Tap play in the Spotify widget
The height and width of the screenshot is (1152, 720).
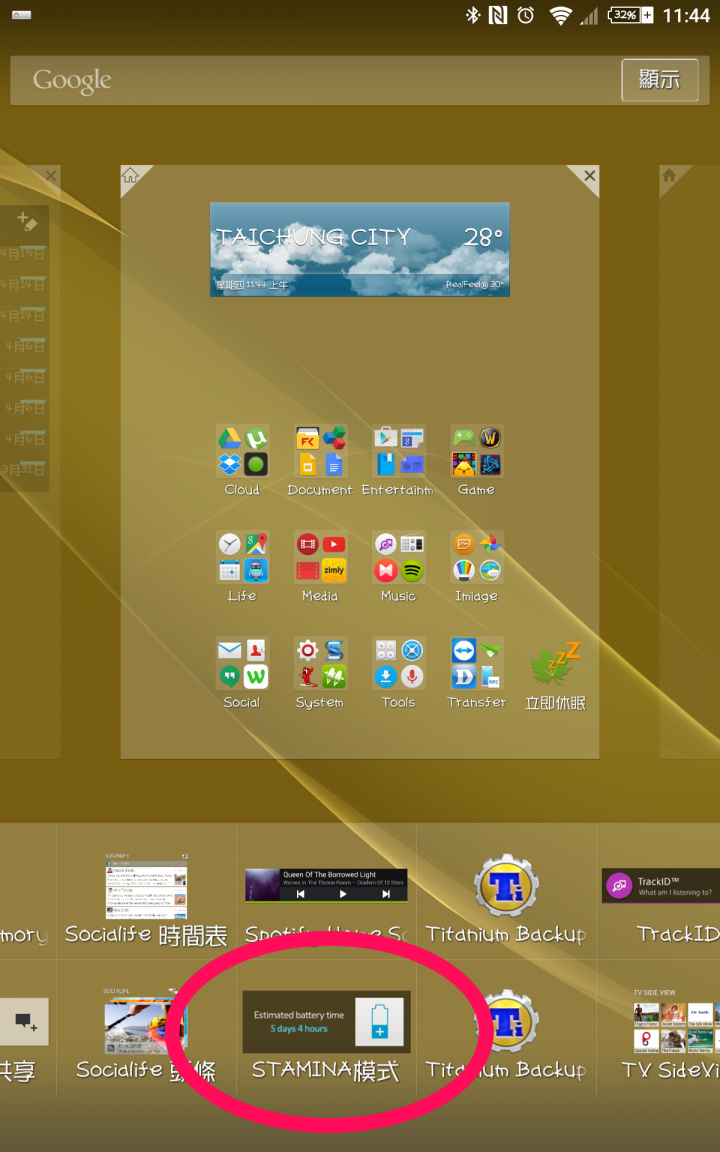pos(342,894)
